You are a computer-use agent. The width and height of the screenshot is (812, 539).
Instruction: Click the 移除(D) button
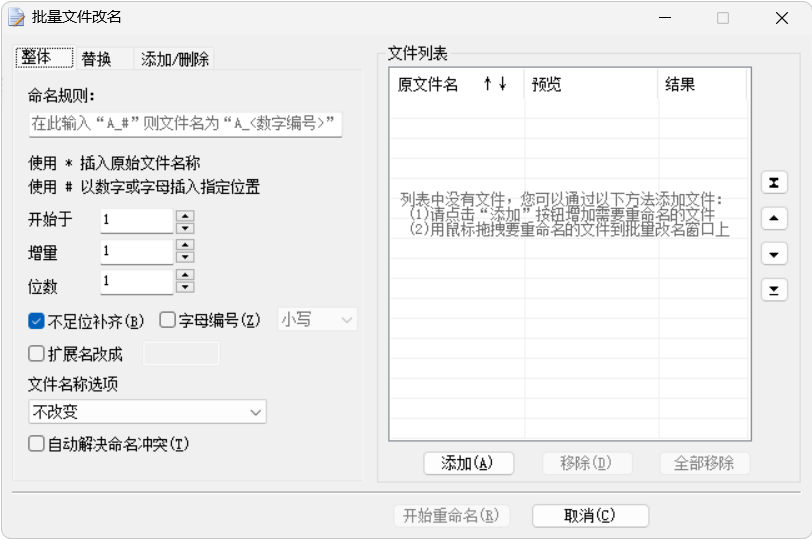click(587, 463)
